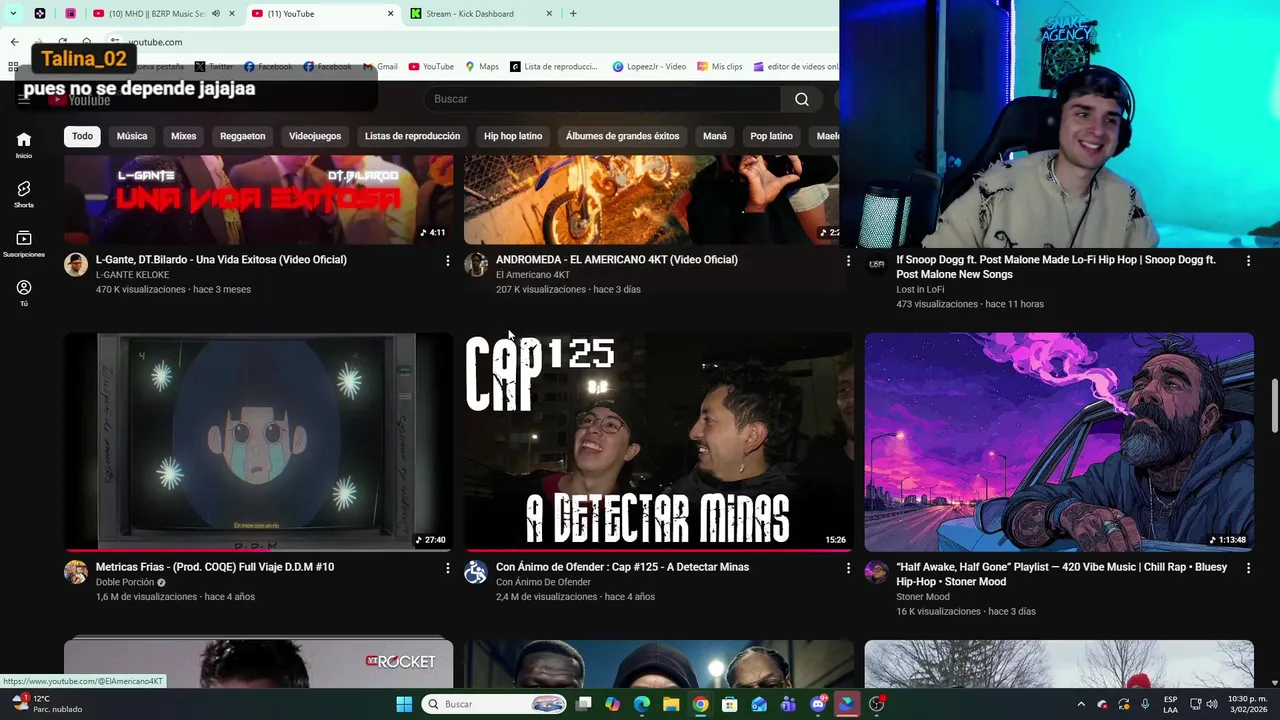Viewport: 1280px width, 720px height.
Task: Open Shorts from the sidebar
Action: click(x=24, y=194)
